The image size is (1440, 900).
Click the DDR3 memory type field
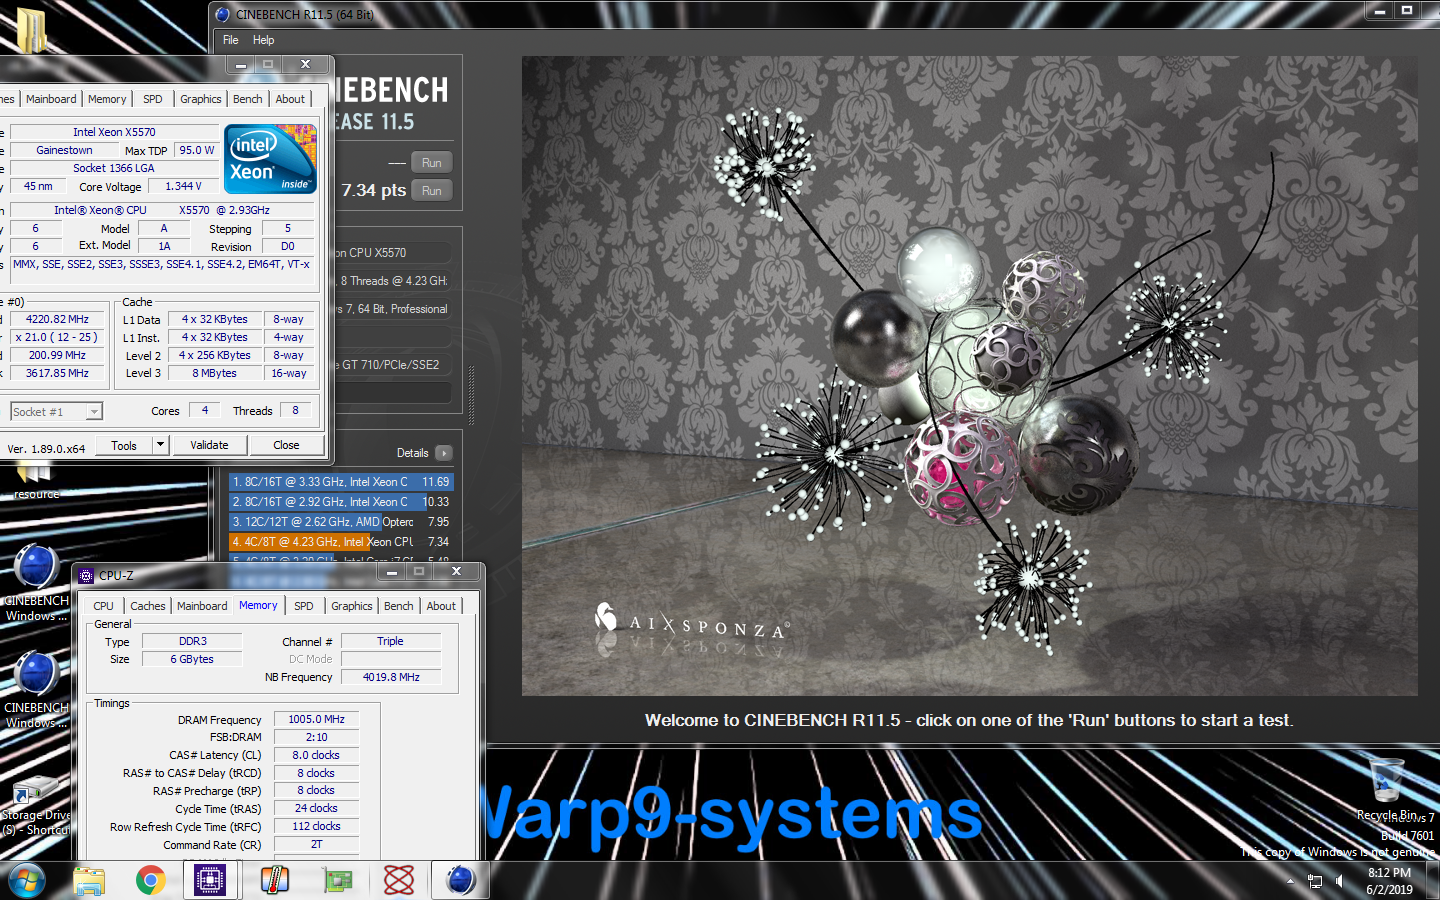(x=192, y=641)
